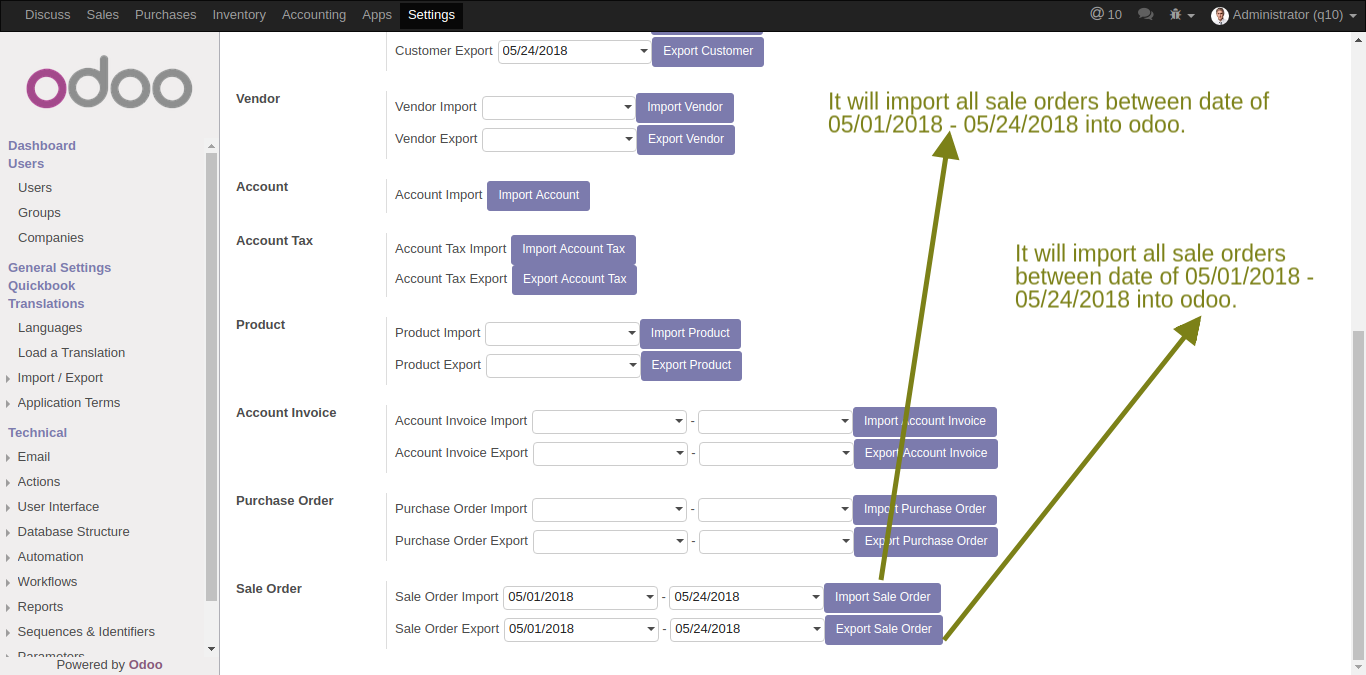Open the debug bug icon menu
The height and width of the screenshot is (675, 1366).
coord(1182,15)
